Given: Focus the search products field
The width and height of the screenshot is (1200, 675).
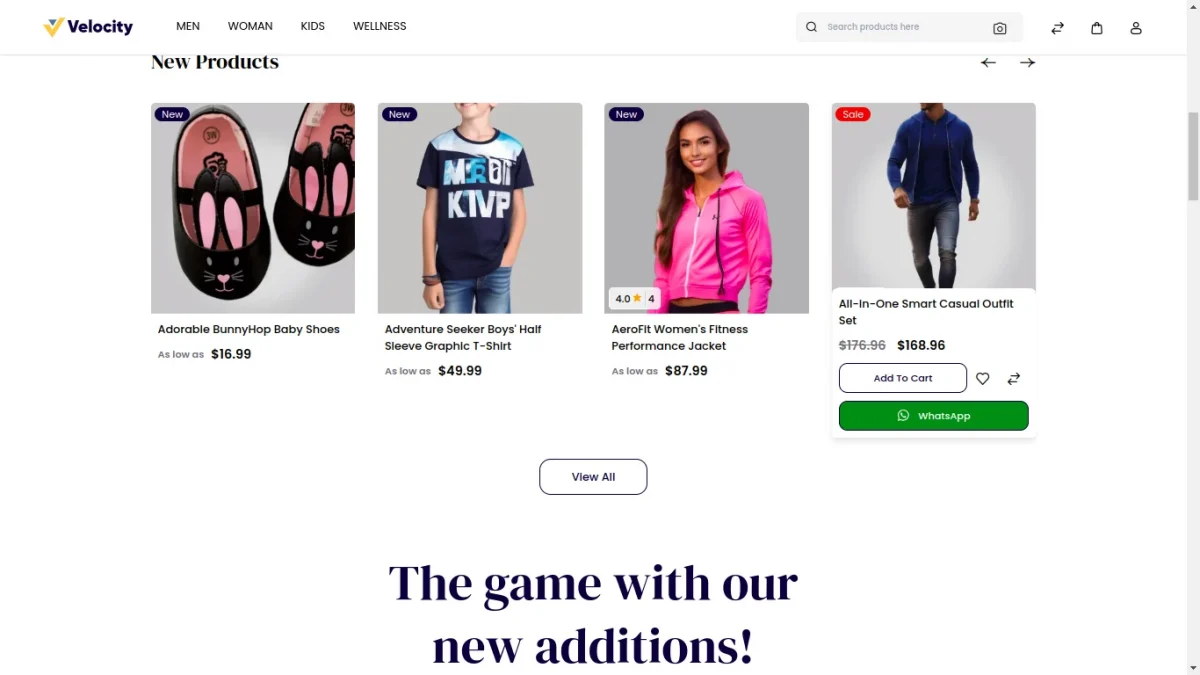Looking at the screenshot, I should point(903,27).
